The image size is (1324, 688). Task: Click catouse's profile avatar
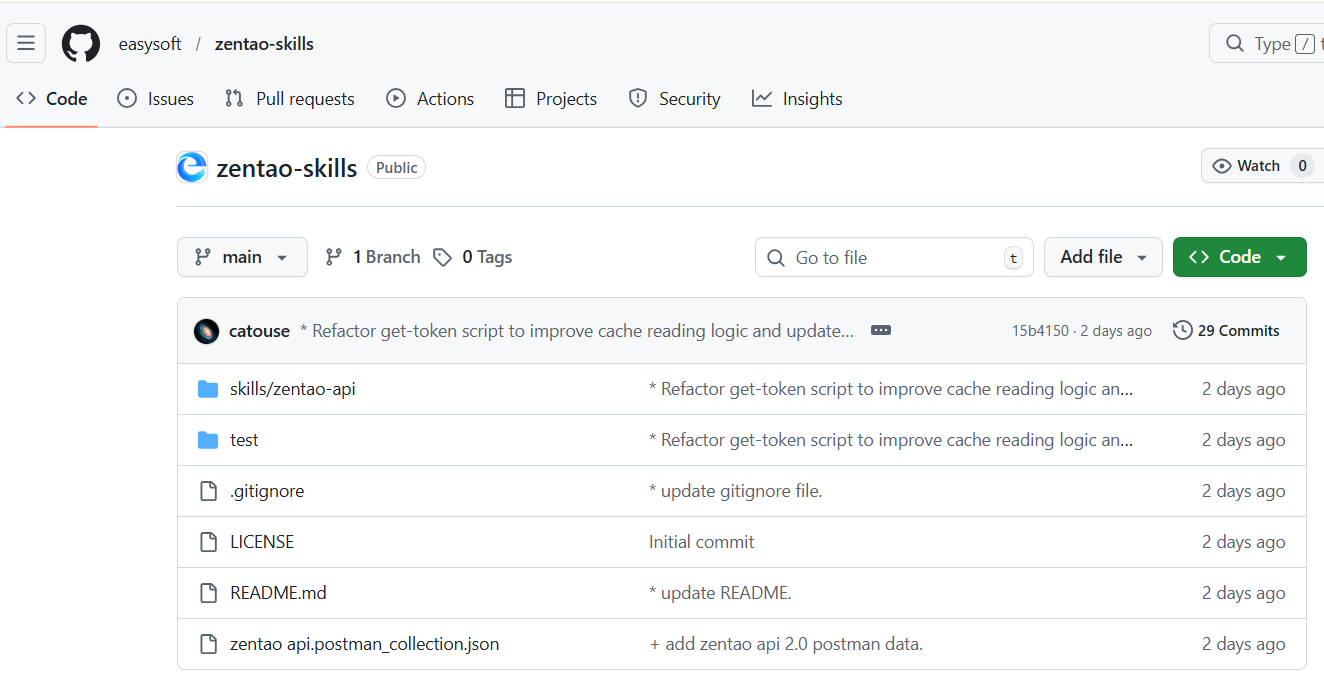pyautogui.click(x=207, y=331)
